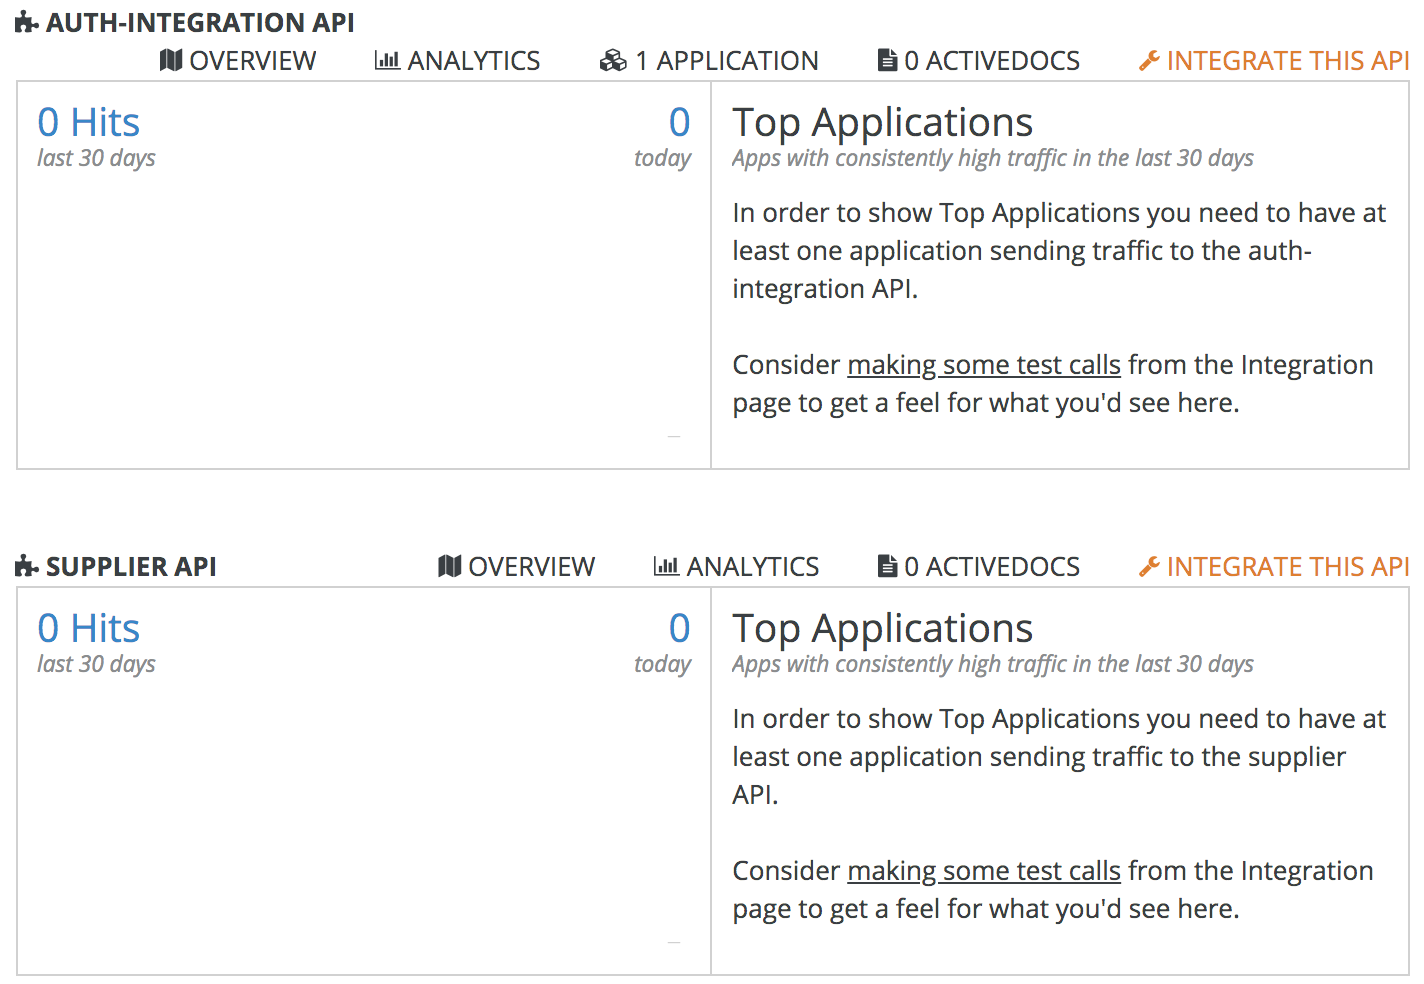Screen dimensions: 1424x984
Task: Click today's hit count in Supplier API panel
Action: click(679, 629)
